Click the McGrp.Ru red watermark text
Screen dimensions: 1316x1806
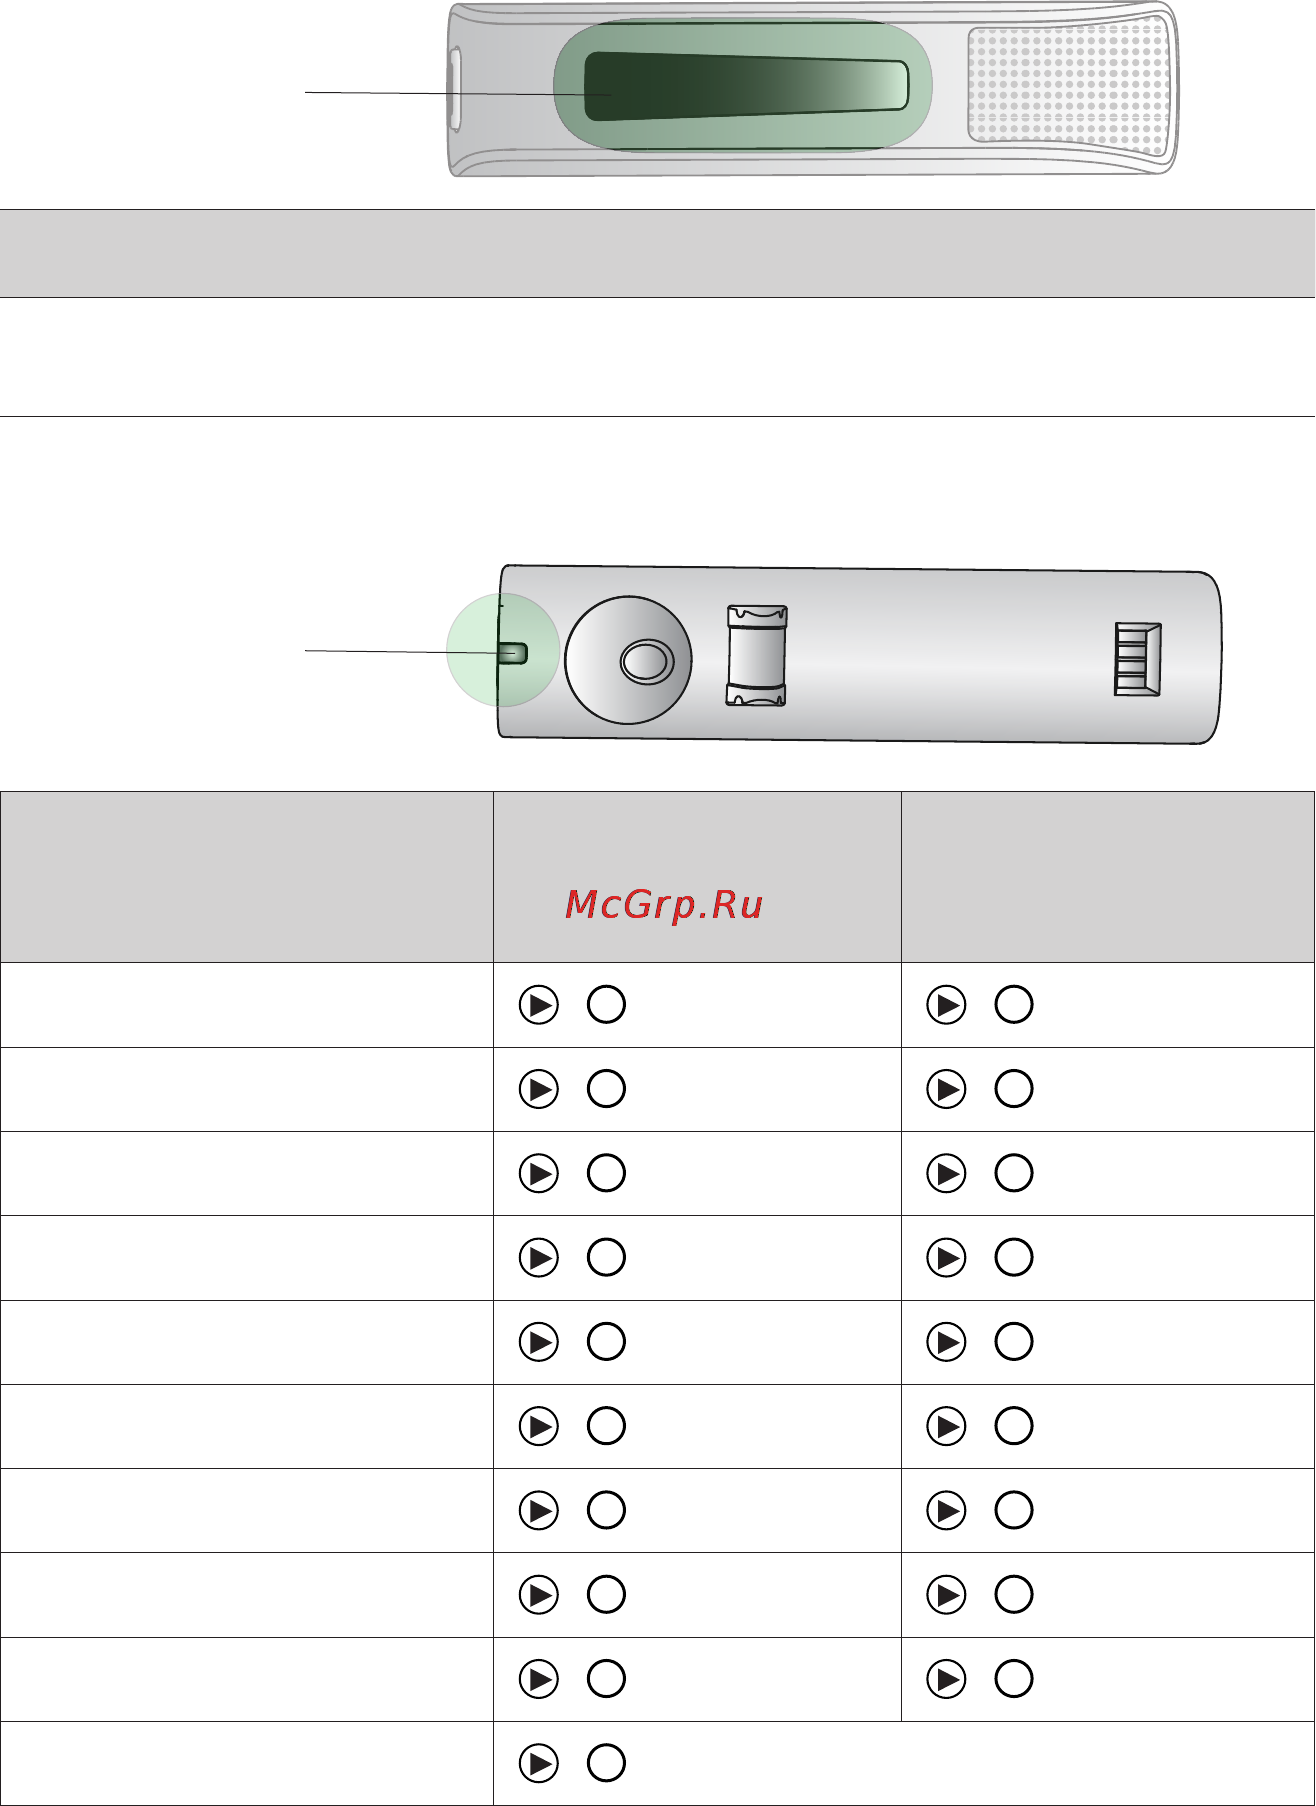(664, 904)
